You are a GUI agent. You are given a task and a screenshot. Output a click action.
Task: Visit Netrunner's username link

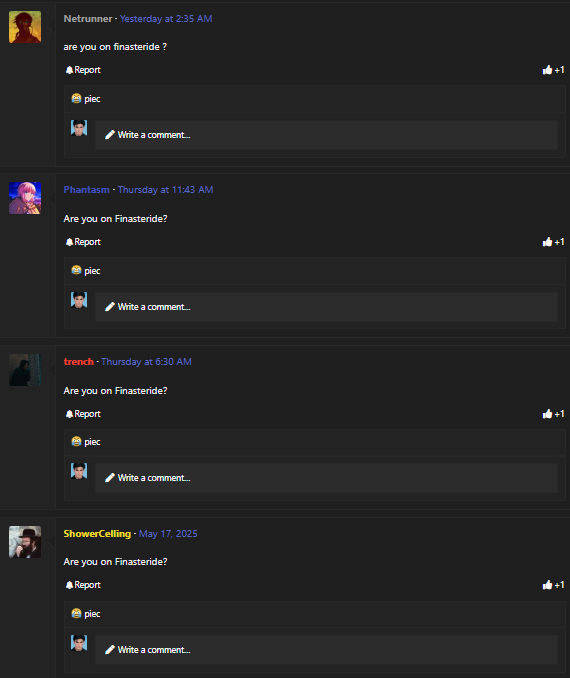(88, 19)
